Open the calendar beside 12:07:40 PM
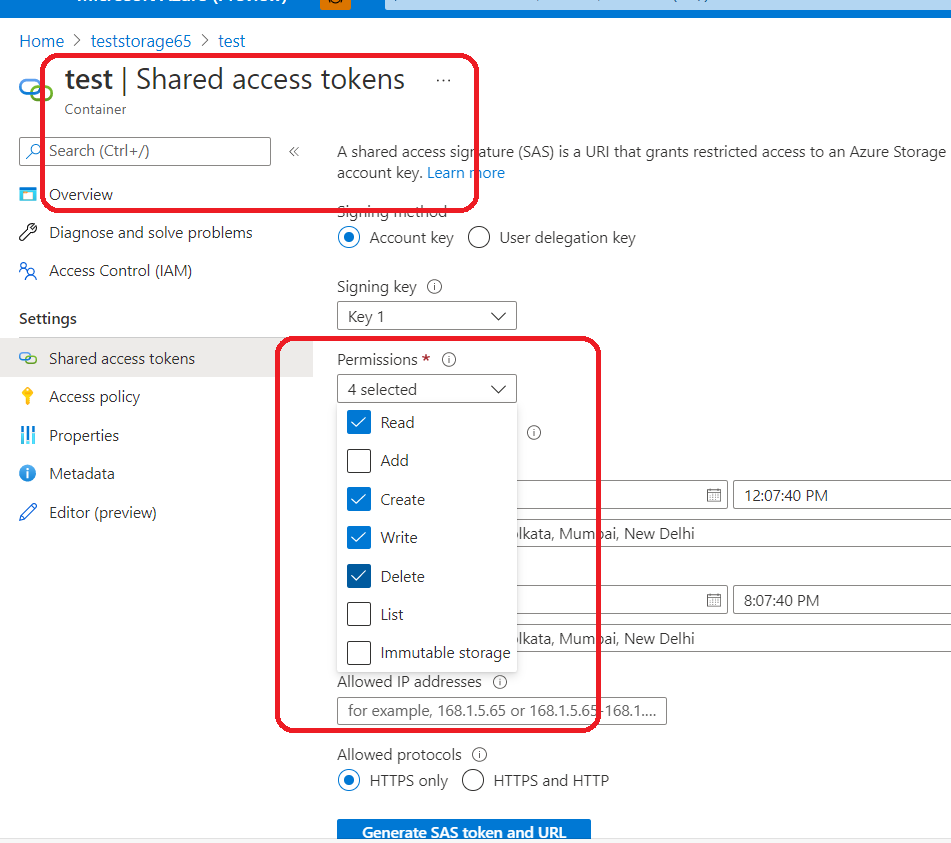This screenshot has height=843, width=951. (x=714, y=495)
